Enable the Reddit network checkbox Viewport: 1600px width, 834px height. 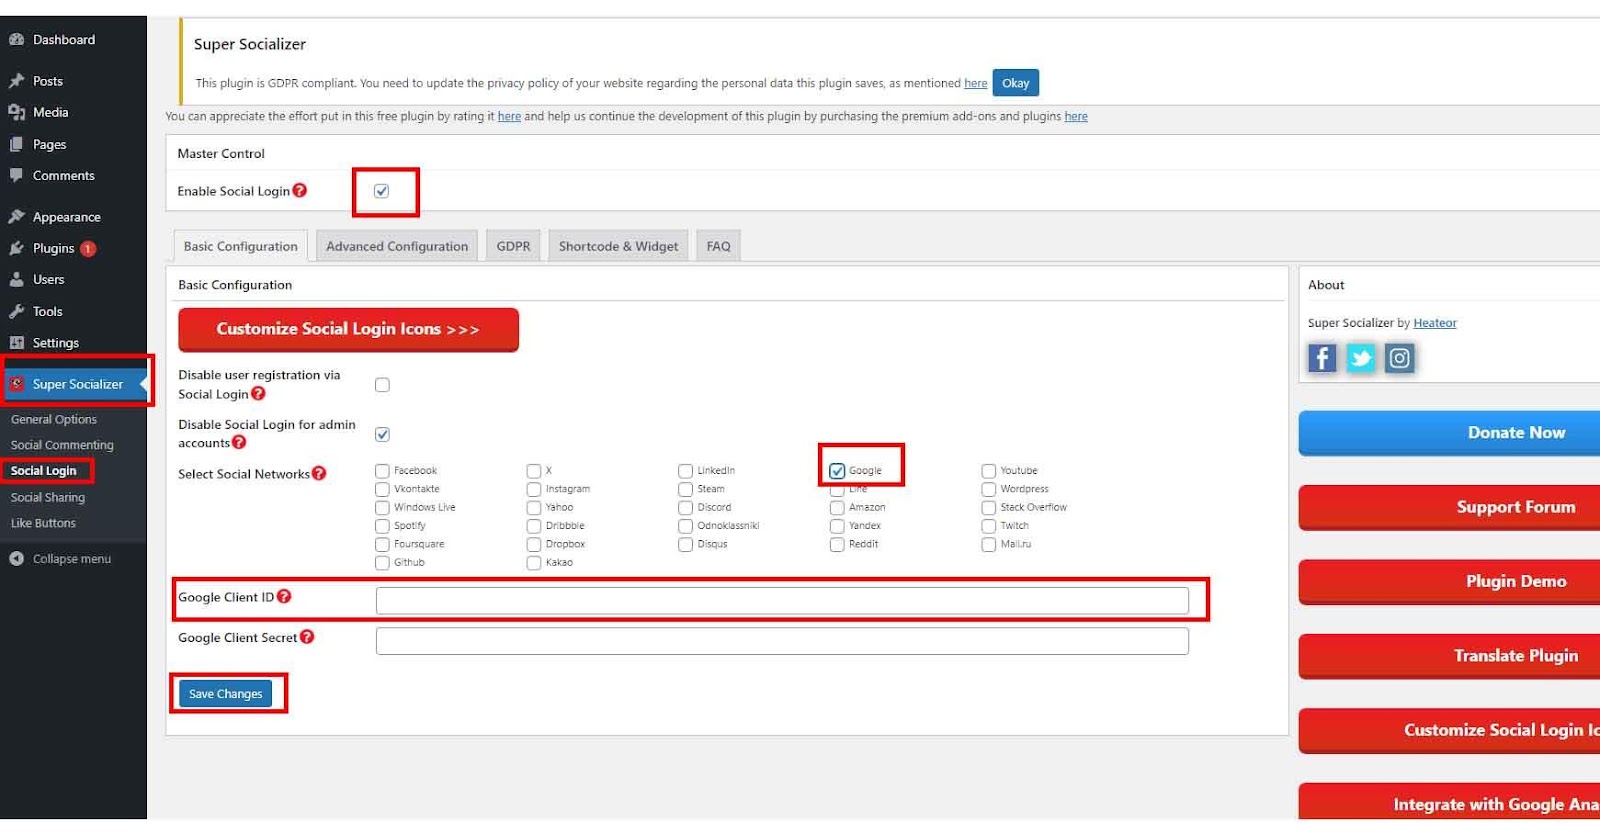point(837,545)
